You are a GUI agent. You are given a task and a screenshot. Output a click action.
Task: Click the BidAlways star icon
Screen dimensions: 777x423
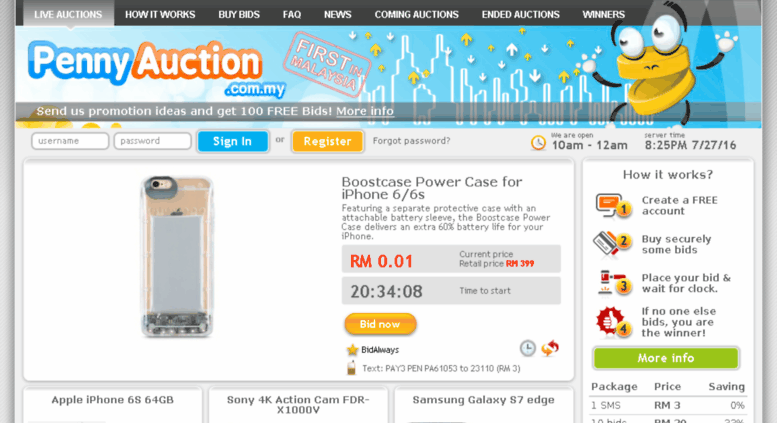point(352,350)
